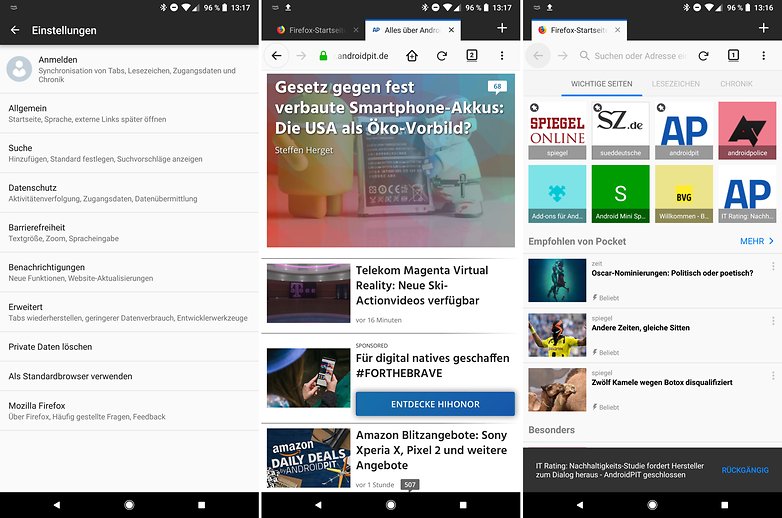Open overflow menu on androidpit toolbar
Image resolution: width=782 pixels, height=518 pixels.
[502, 56]
